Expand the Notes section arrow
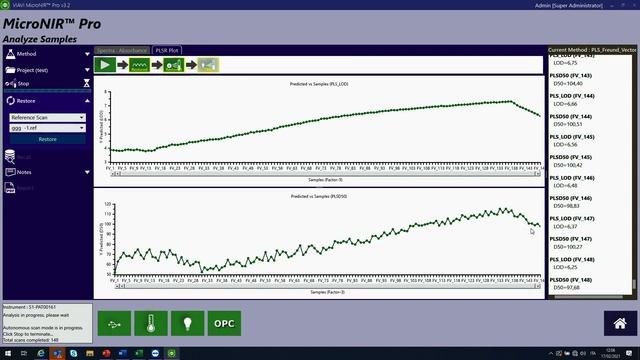Viewport: 640px width, 360px height. [87, 172]
